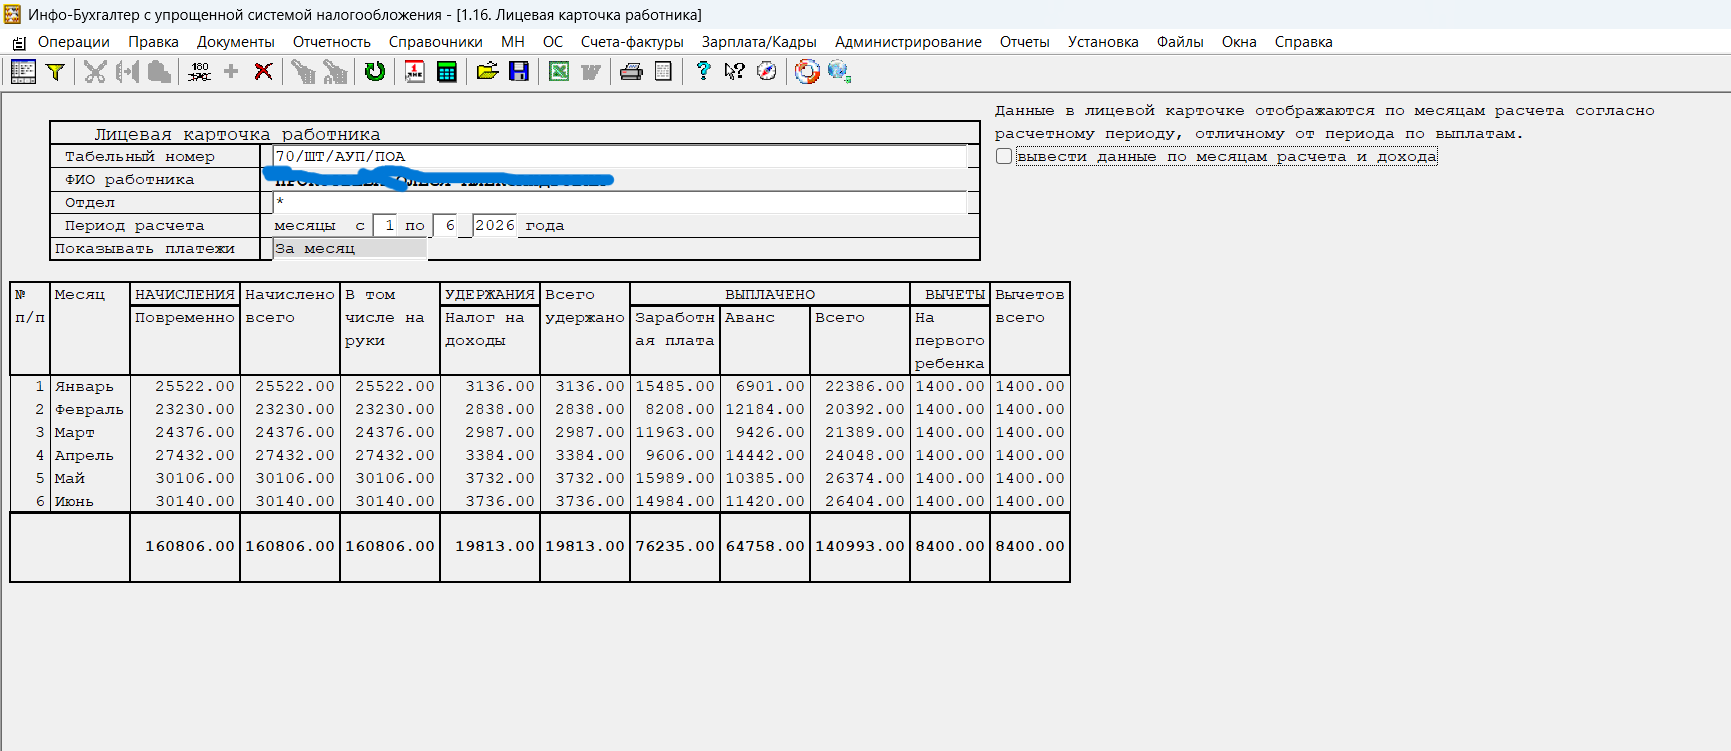Enable 'вывести данные по месяцам расчета и дохода' checkbox
This screenshot has width=1731, height=751.
coord(1004,156)
